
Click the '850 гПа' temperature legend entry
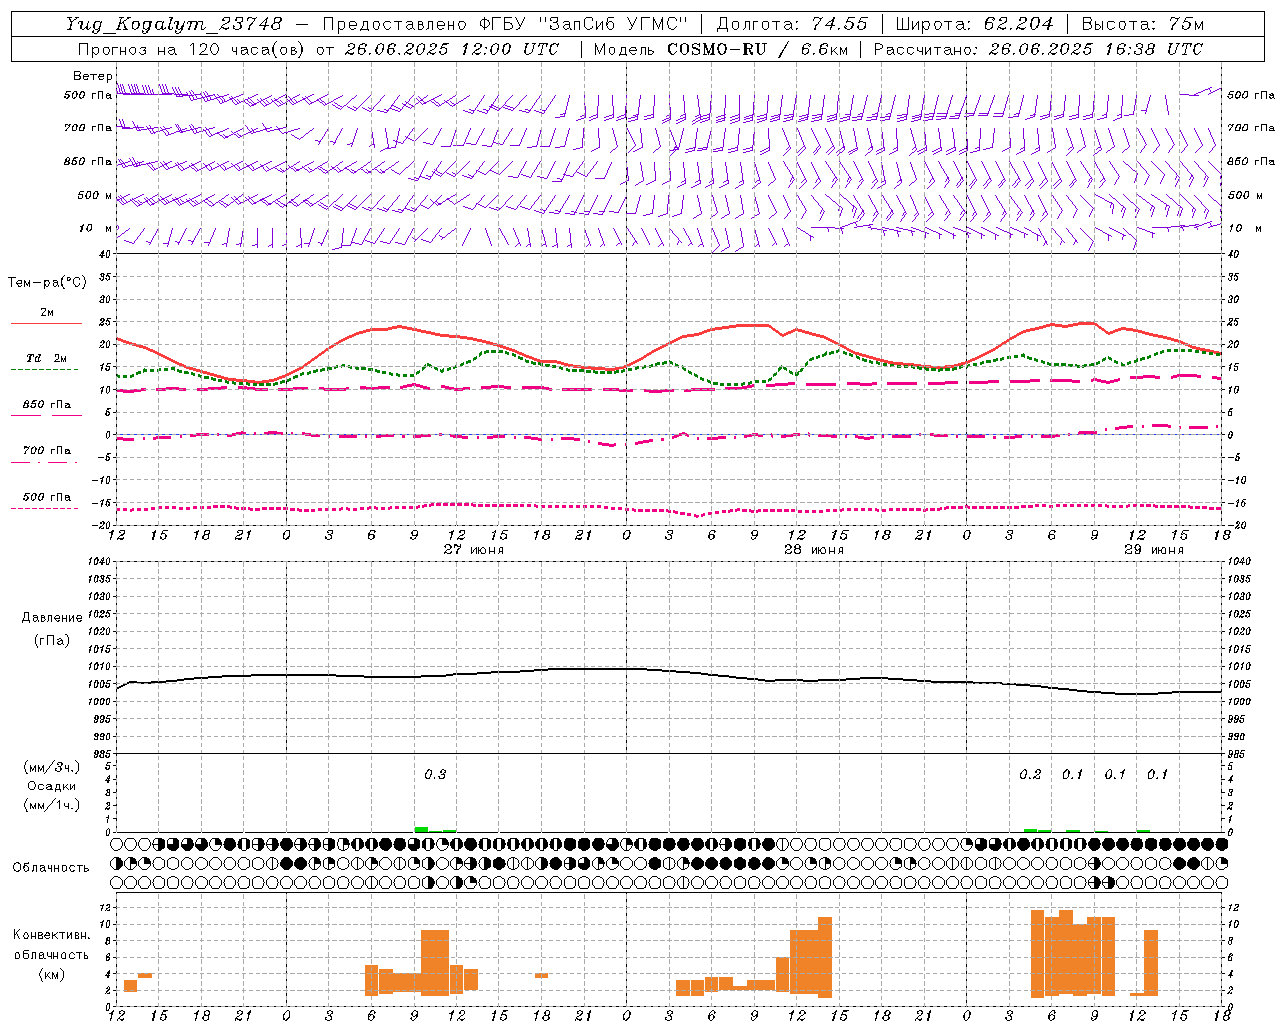coord(47,404)
